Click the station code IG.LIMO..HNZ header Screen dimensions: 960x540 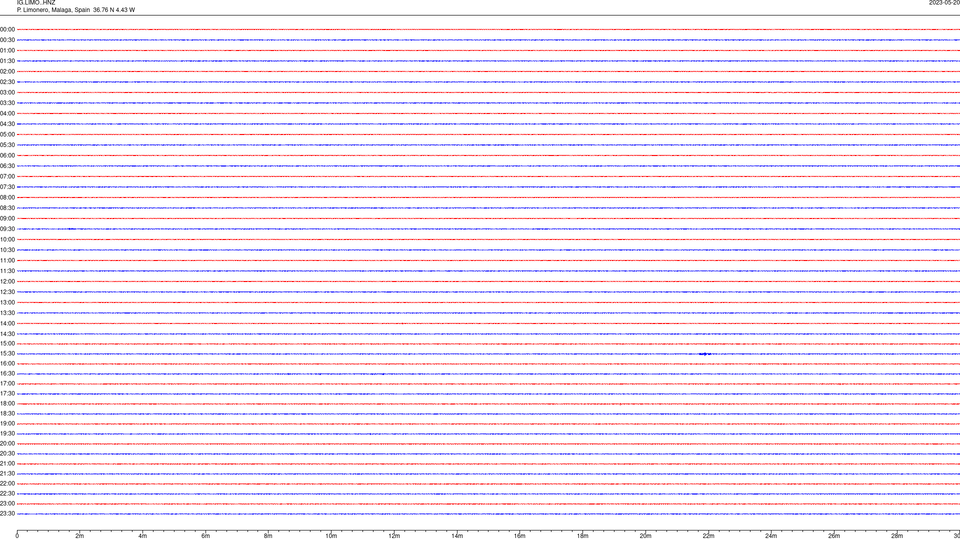(x=36, y=3)
